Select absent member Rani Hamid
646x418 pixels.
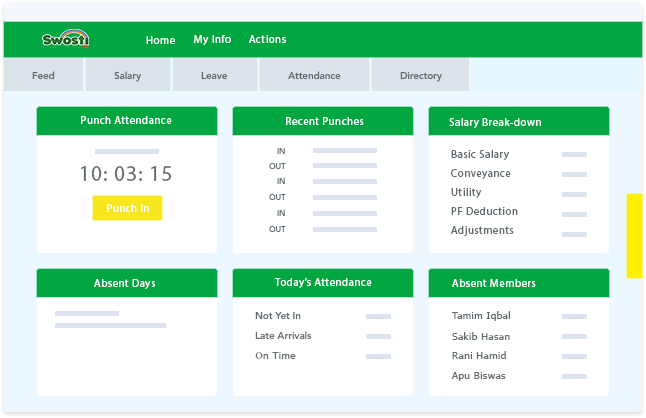(x=519, y=355)
